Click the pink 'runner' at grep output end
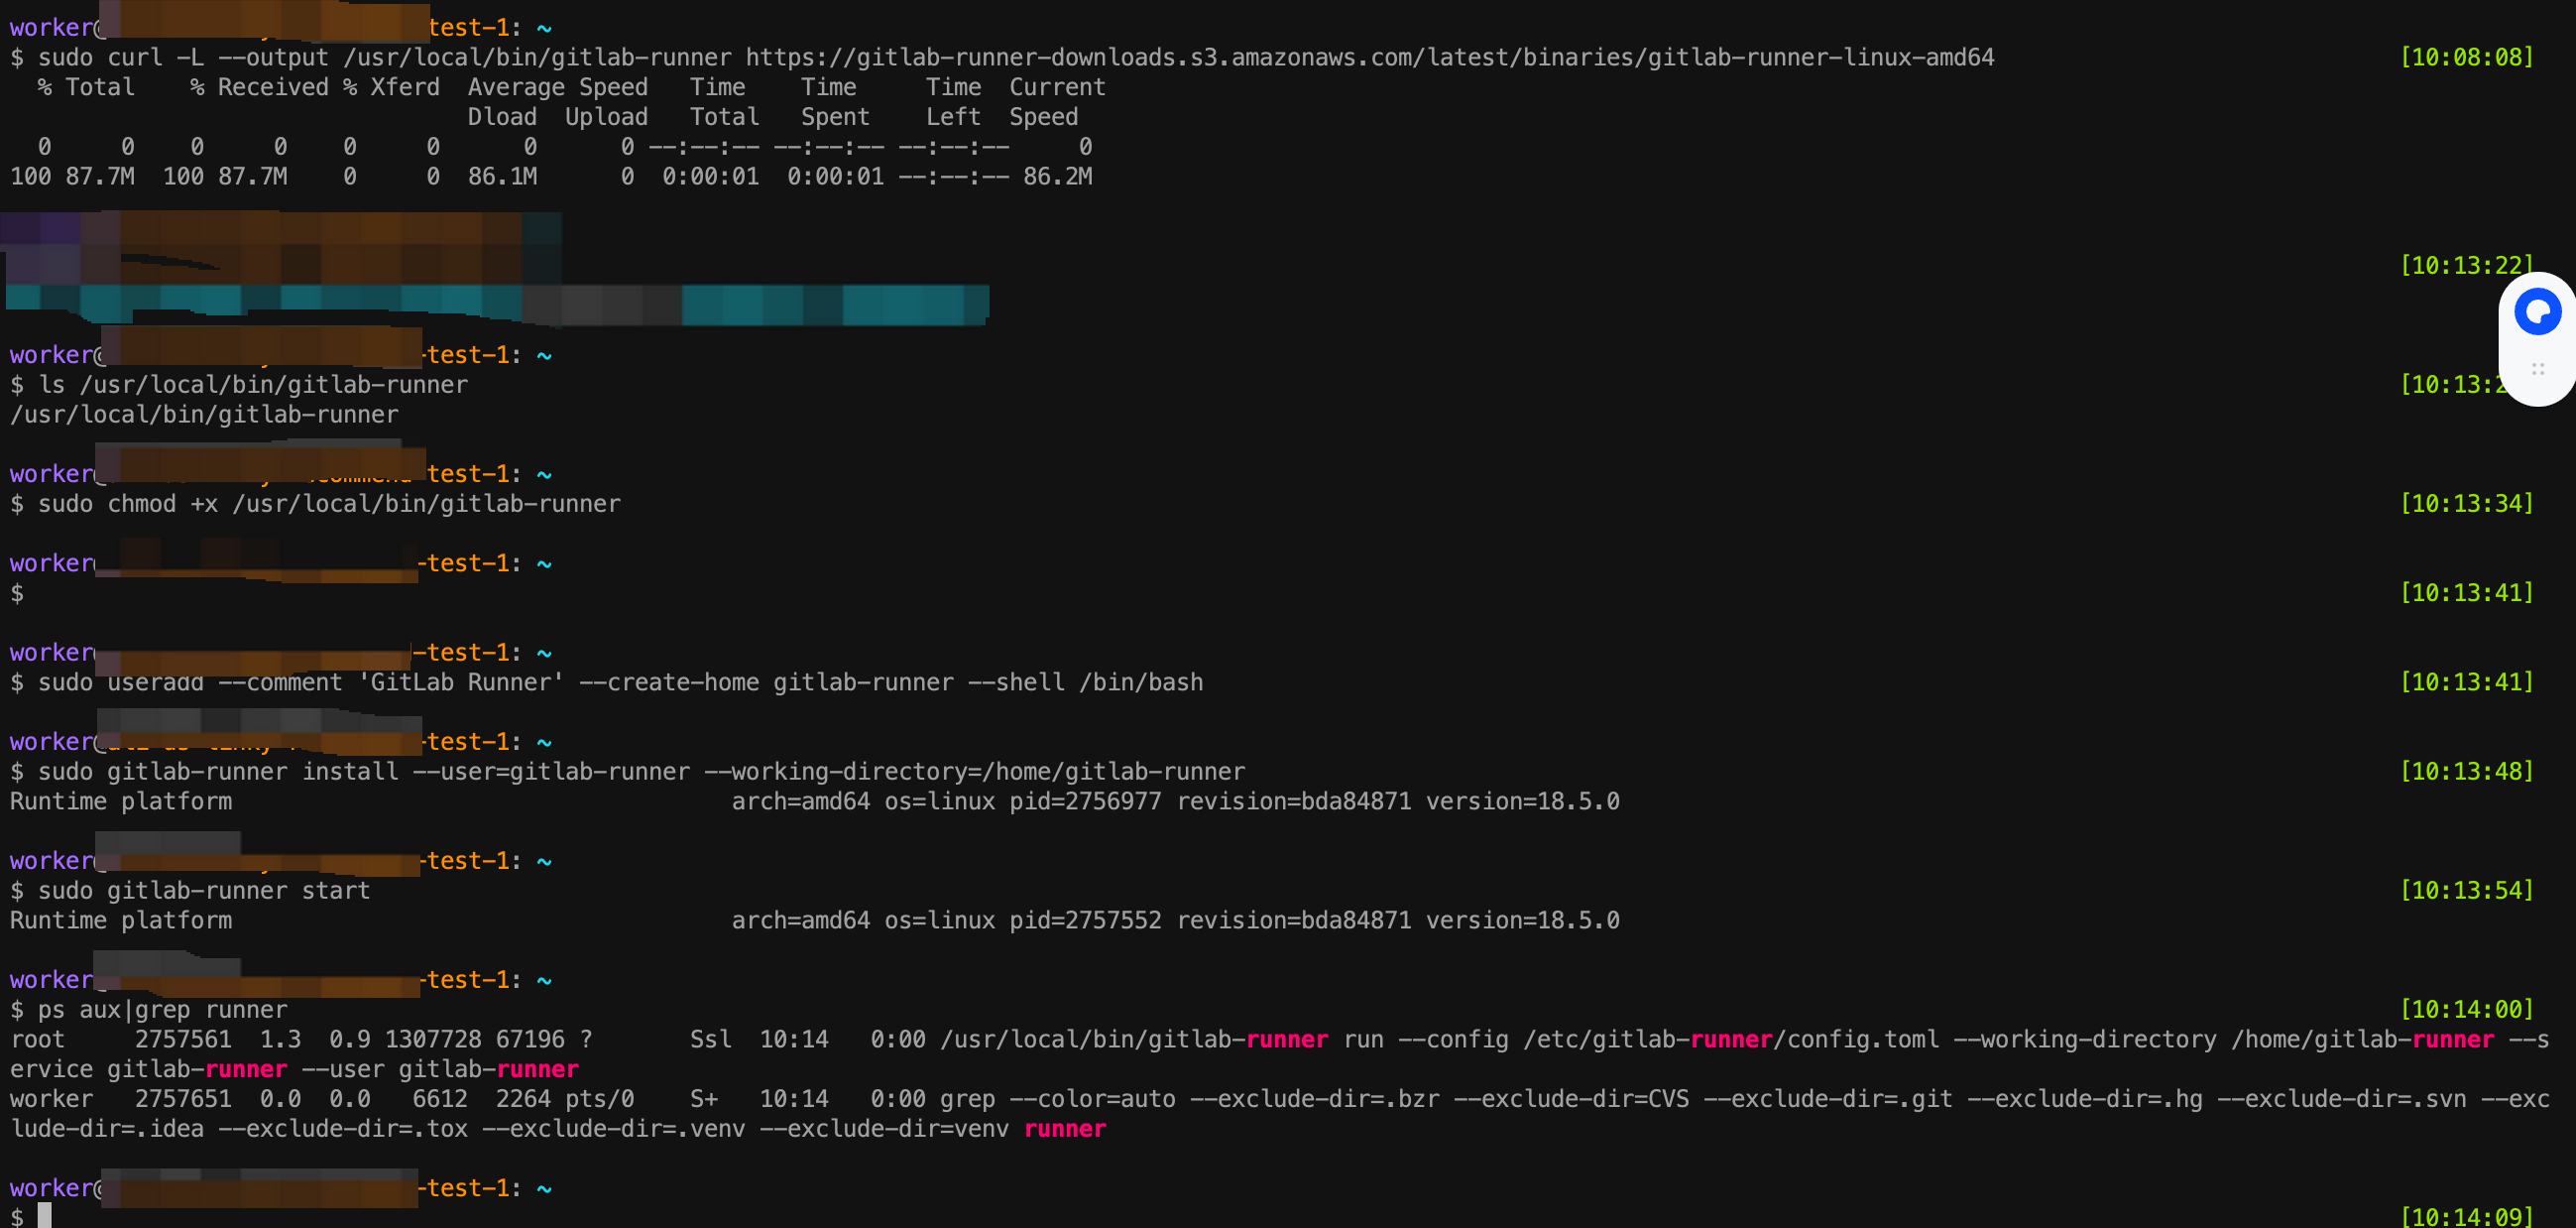 (x=1064, y=1129)
